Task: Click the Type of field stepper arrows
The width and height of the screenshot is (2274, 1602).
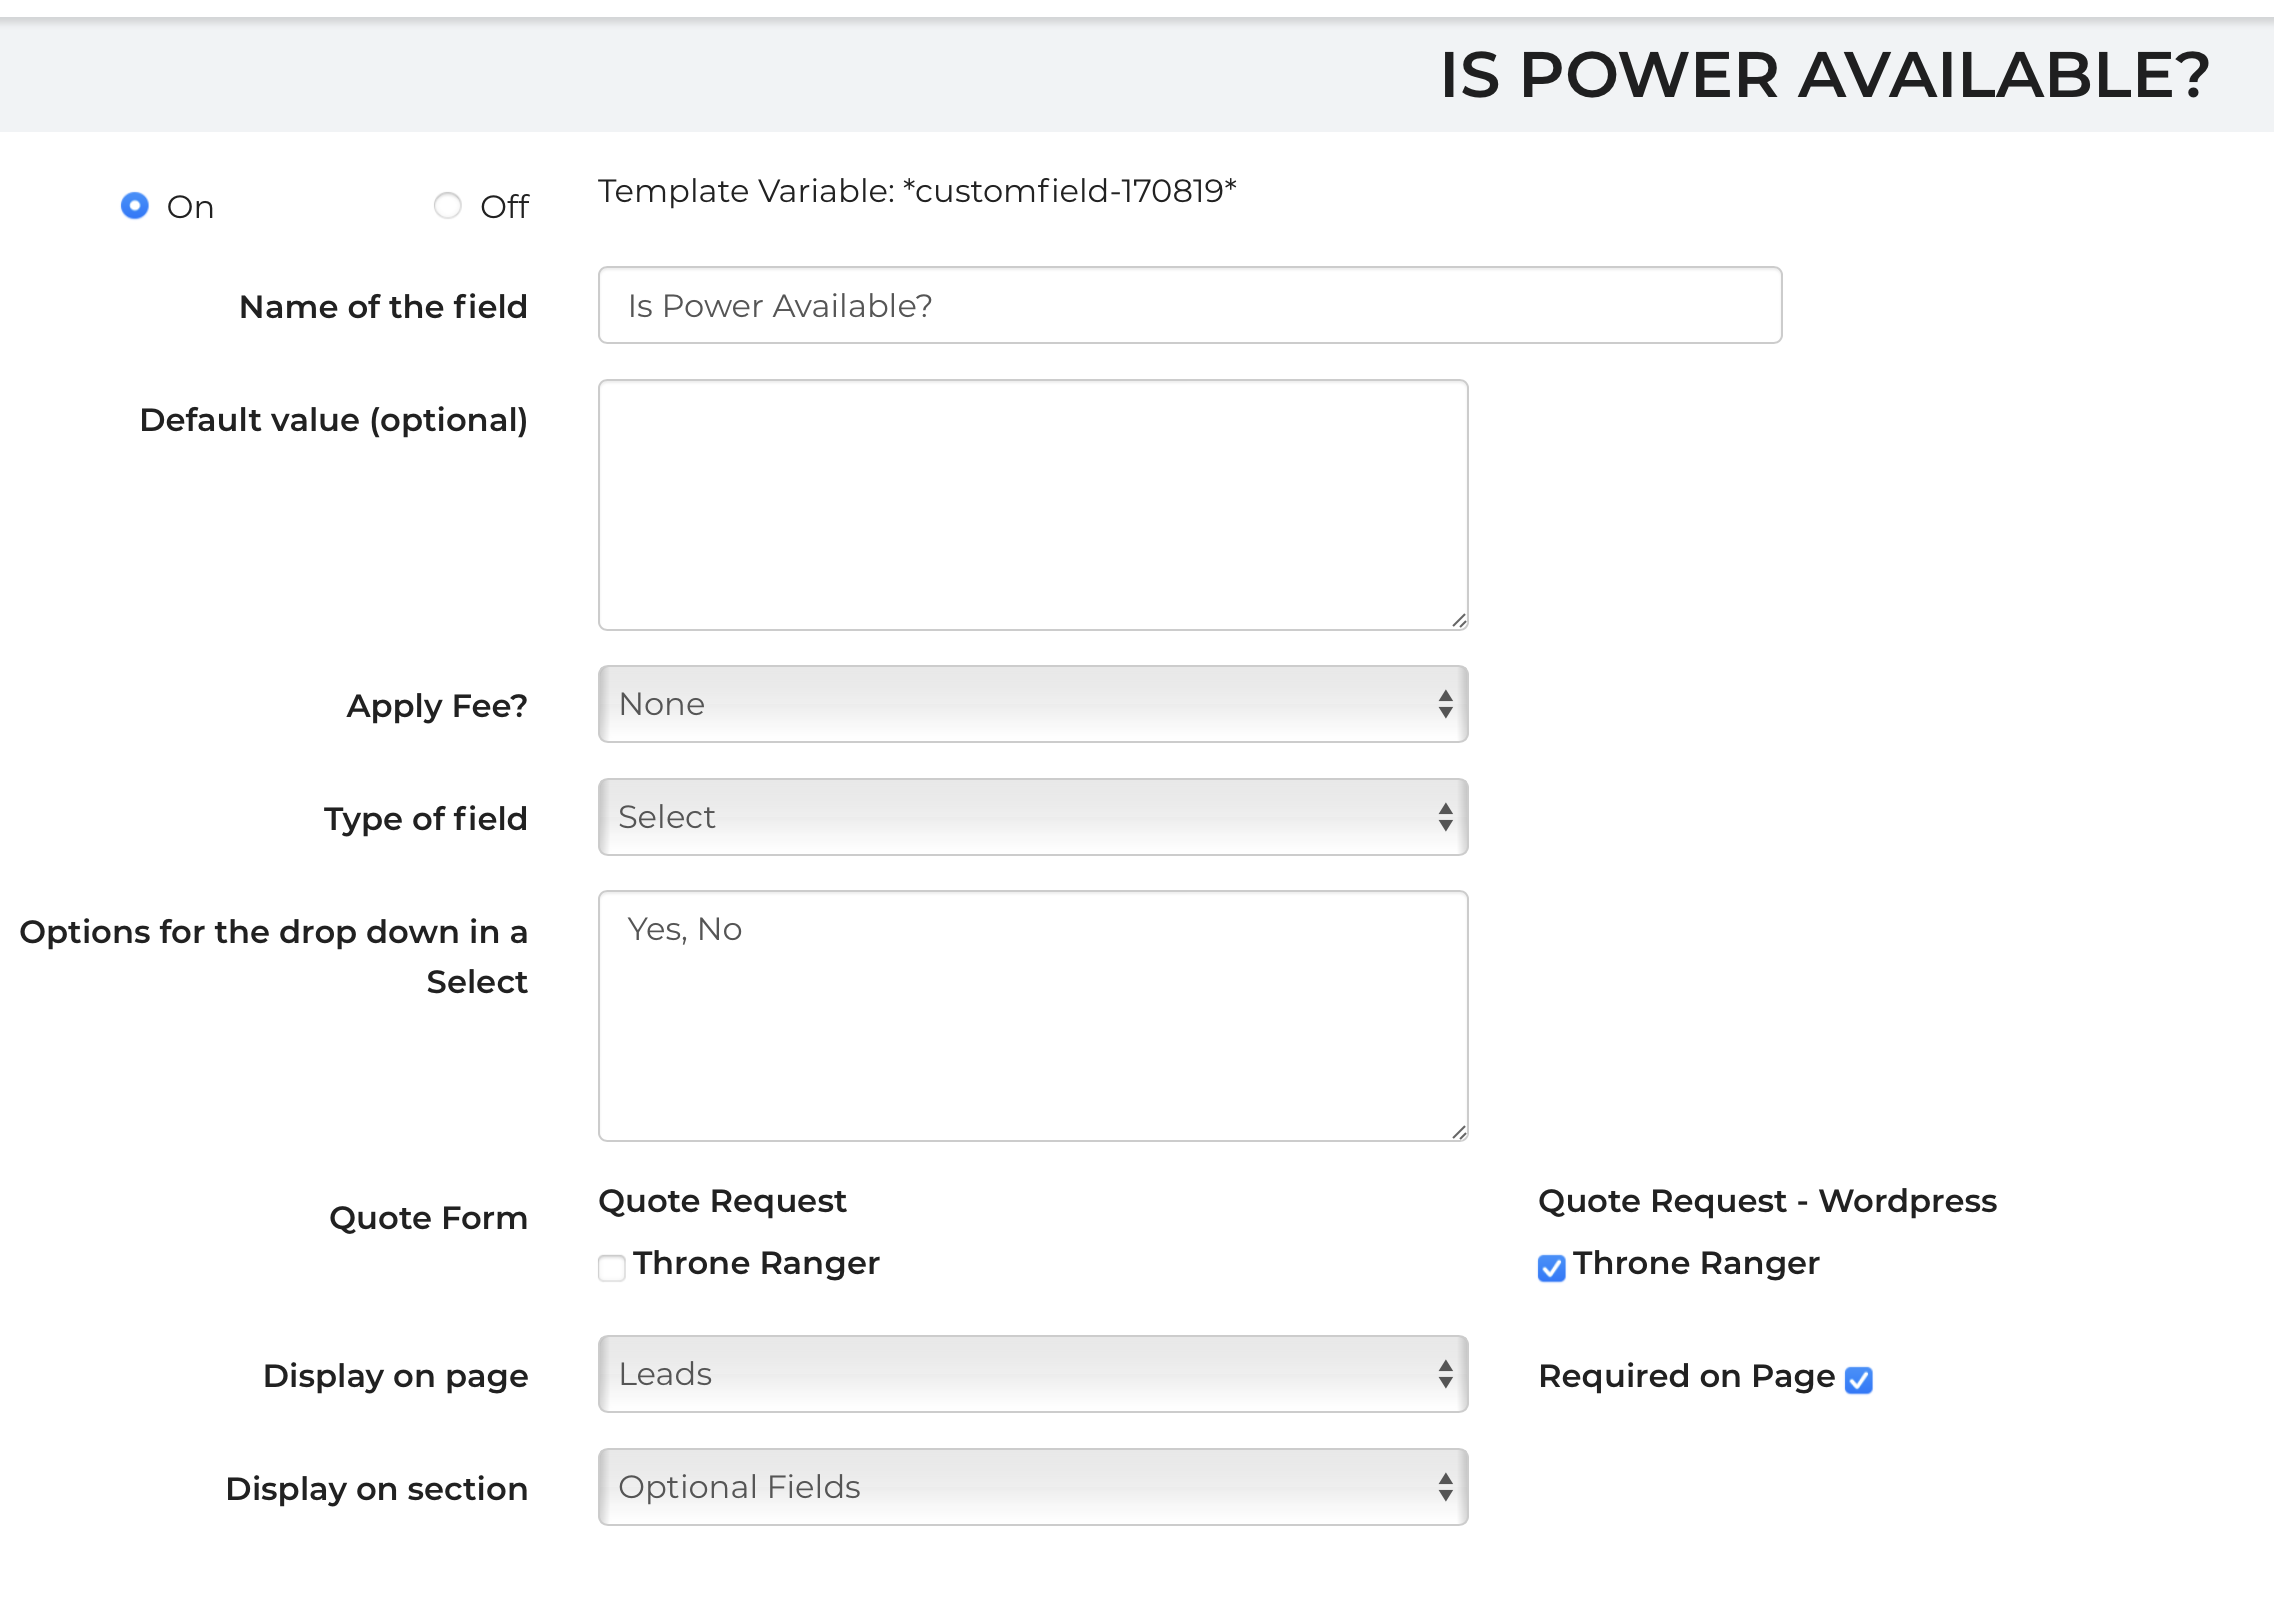Action: pos(1445,817)
